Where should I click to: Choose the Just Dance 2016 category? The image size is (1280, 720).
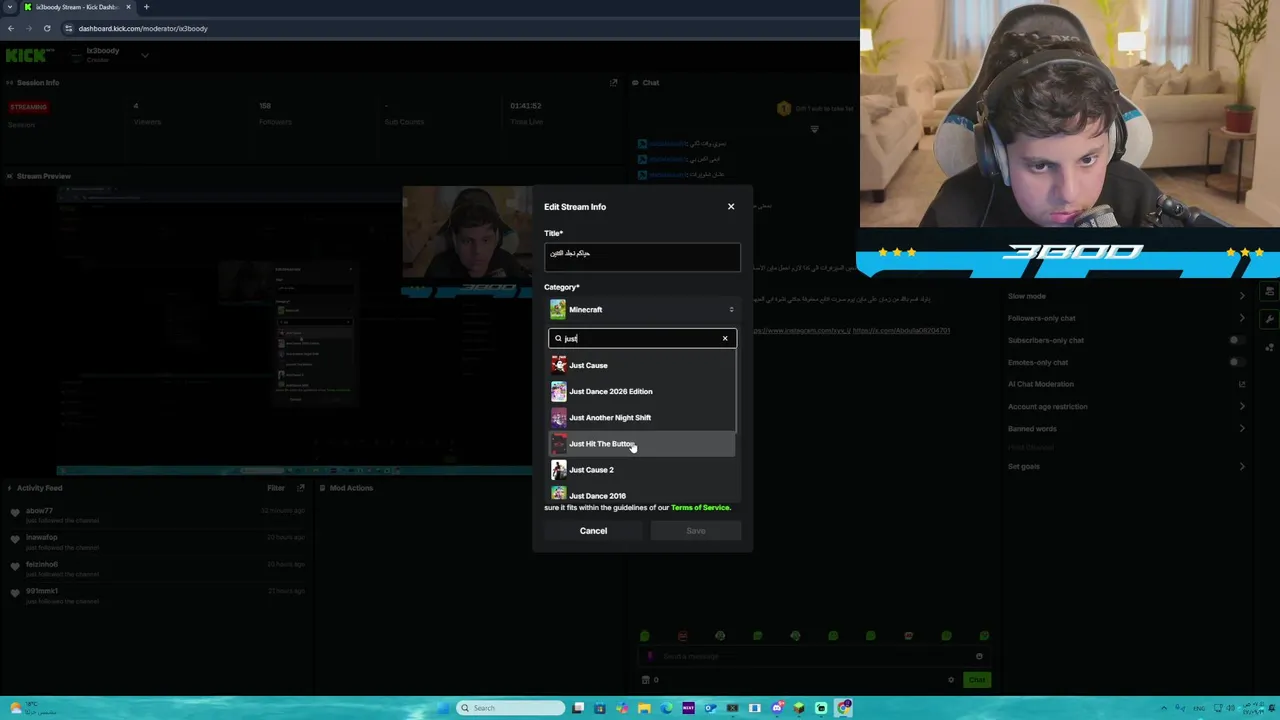pyautogui.click(x=642, y=494)
